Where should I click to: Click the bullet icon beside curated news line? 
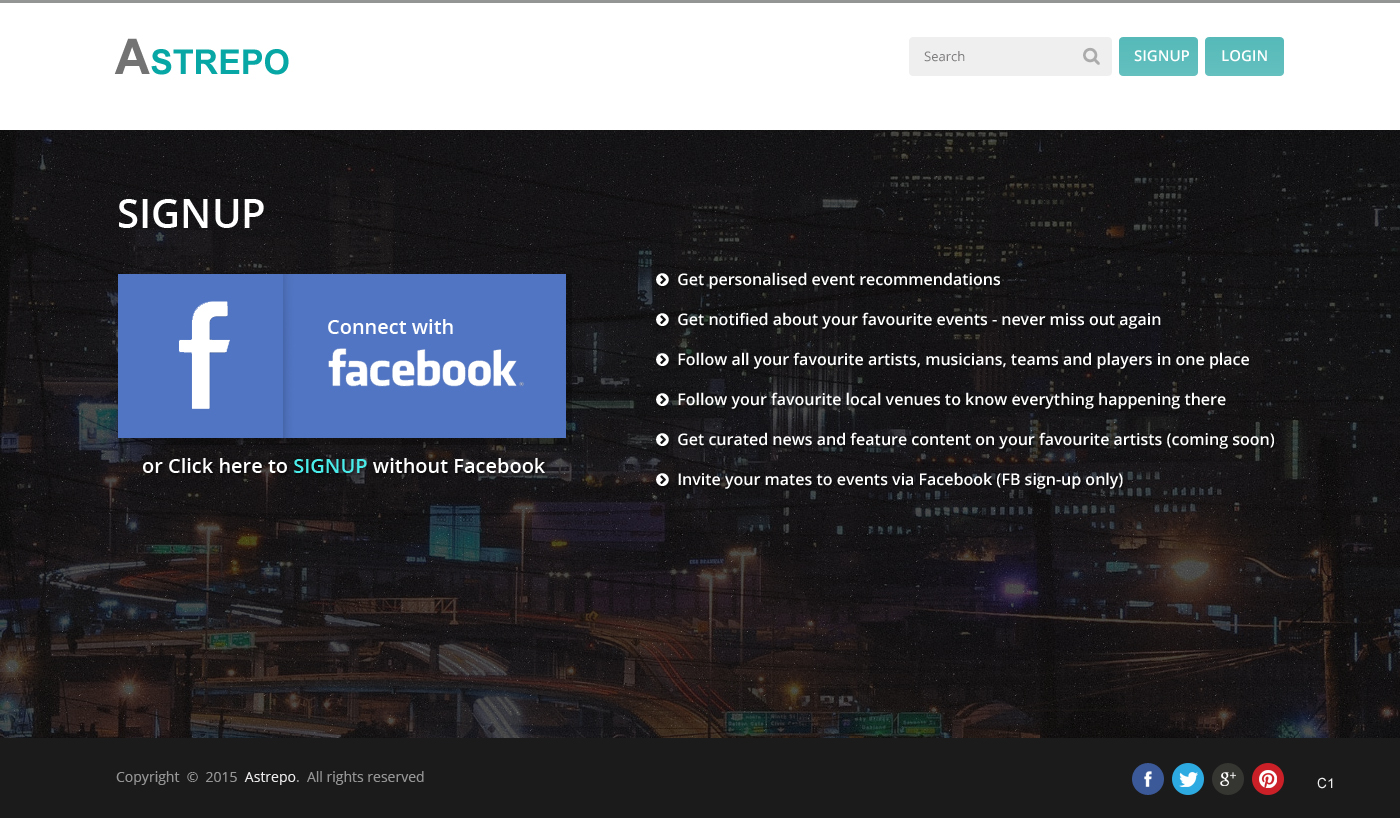click(x=662, y=440)
